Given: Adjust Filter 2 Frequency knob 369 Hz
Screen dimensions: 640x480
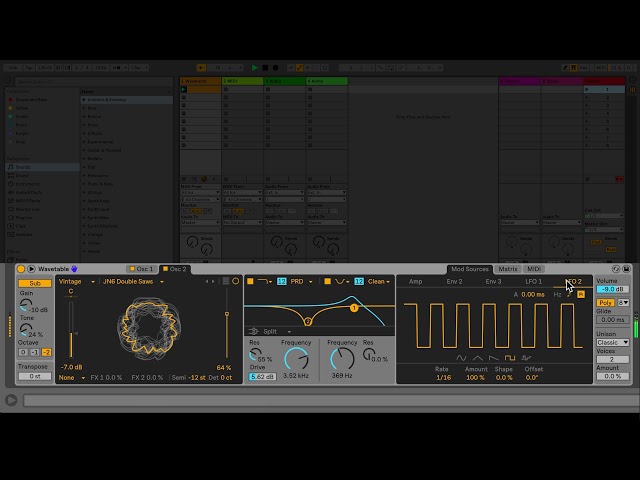Looking at the screenshot, I should click(x=342, y=359).
